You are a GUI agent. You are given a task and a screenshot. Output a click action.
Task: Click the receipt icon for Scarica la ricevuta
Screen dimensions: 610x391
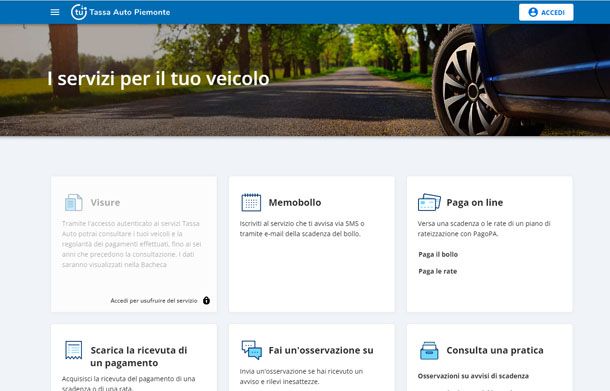coord(74,350)
